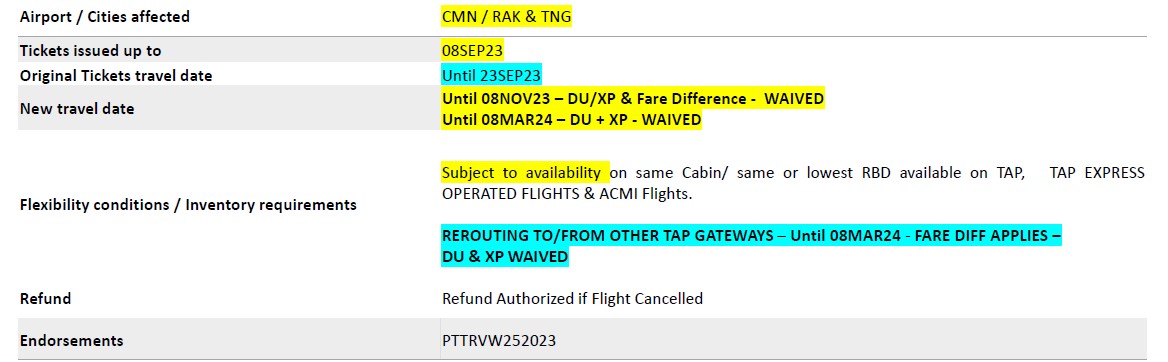Select the Airport / Cities affected label
1168x362 pixels.
(105, 16)
